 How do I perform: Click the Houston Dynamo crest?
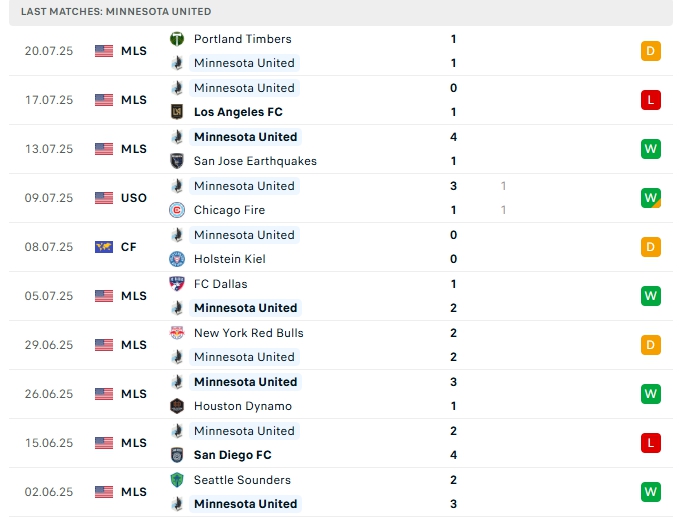[177, 406]
